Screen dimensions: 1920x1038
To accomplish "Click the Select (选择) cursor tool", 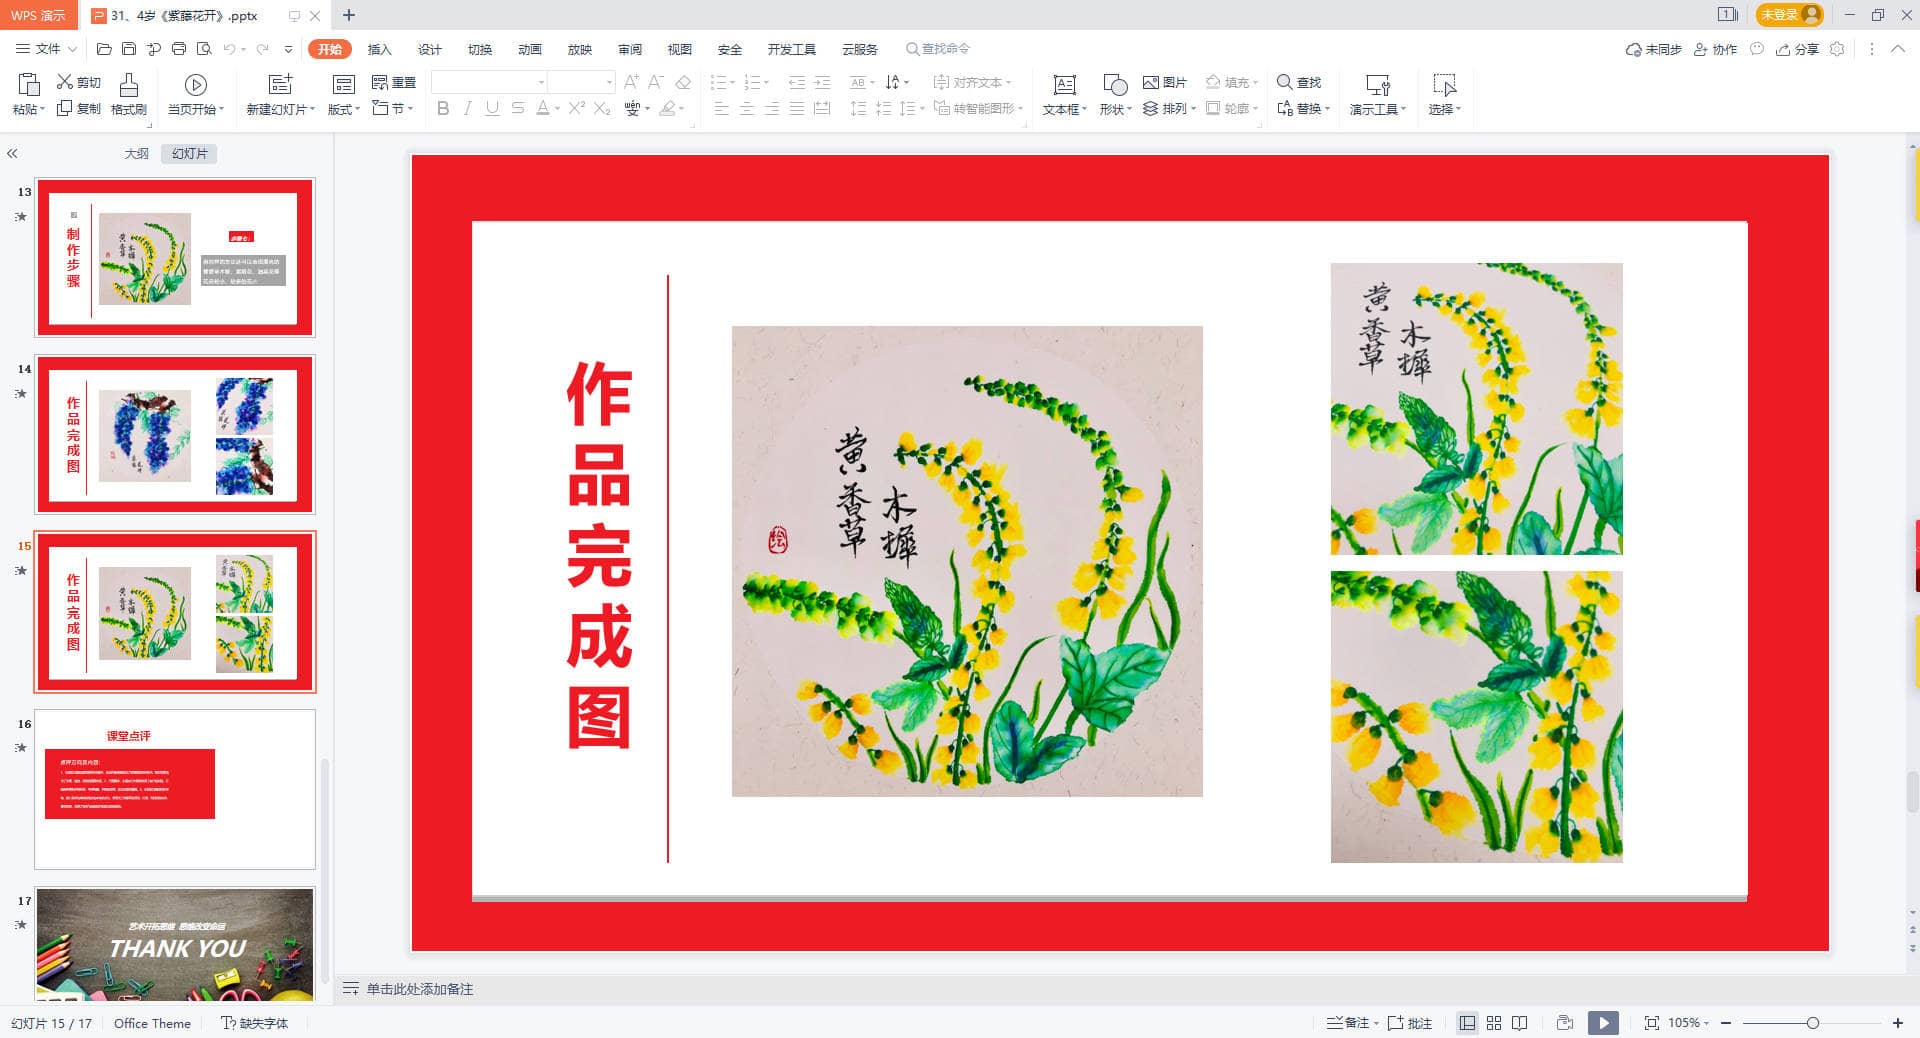I will tap(1444, 95).
